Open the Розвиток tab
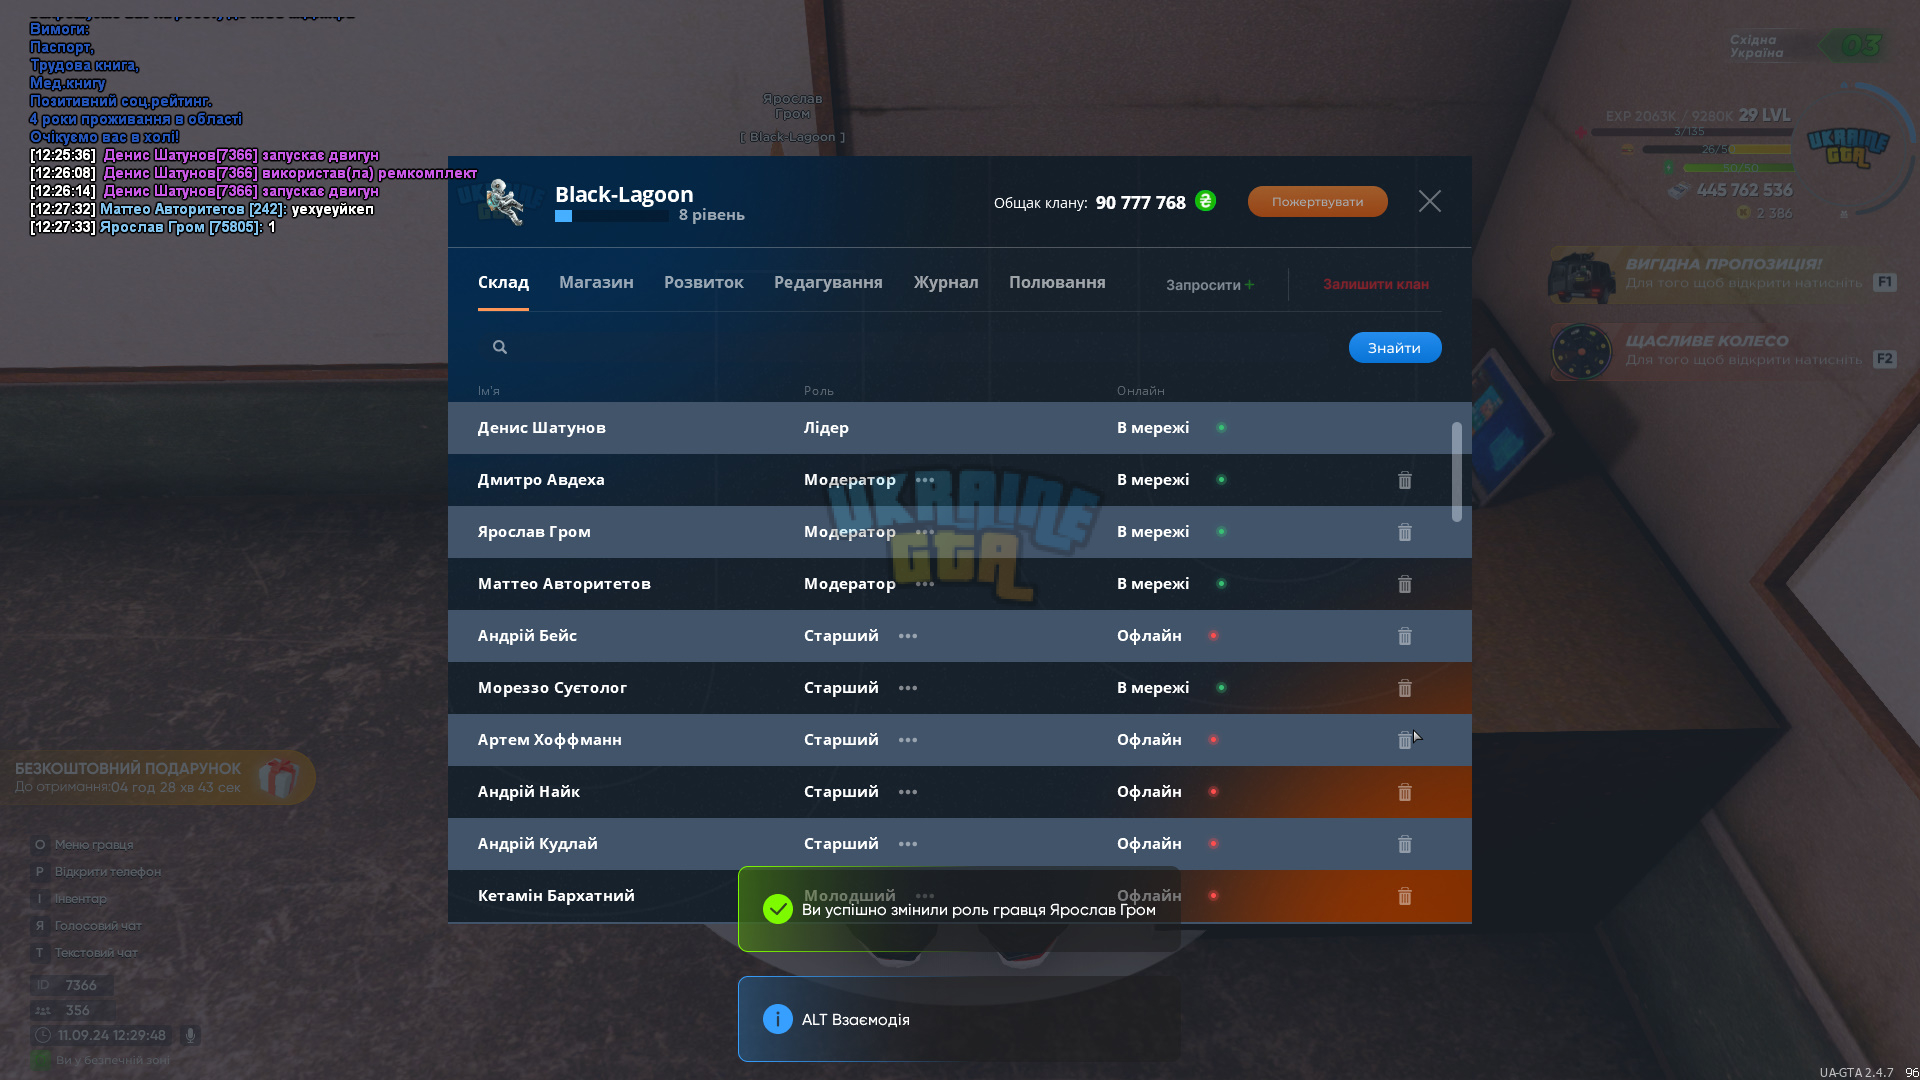 pyautogui.click(x=704, y=283)
